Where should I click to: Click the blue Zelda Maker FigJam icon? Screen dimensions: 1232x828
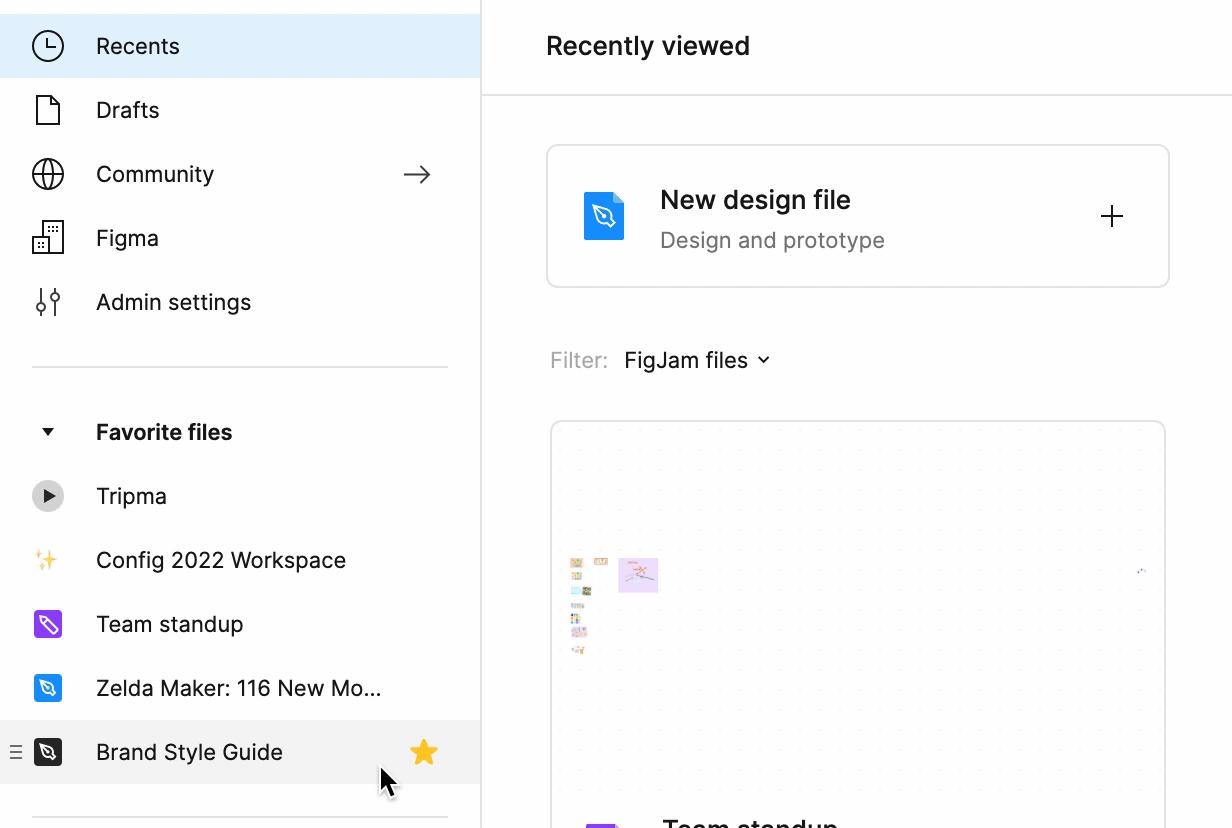point(48,688)
